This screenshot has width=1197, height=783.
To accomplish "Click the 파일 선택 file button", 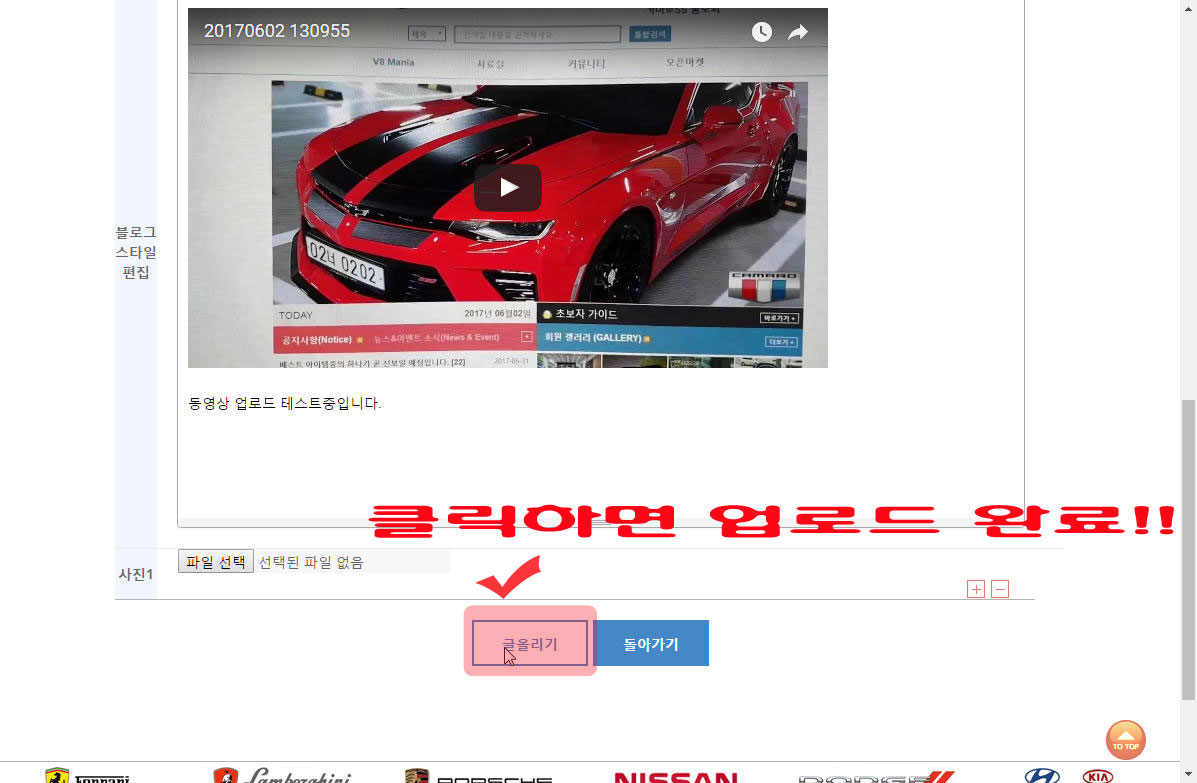I will (215, 562).
